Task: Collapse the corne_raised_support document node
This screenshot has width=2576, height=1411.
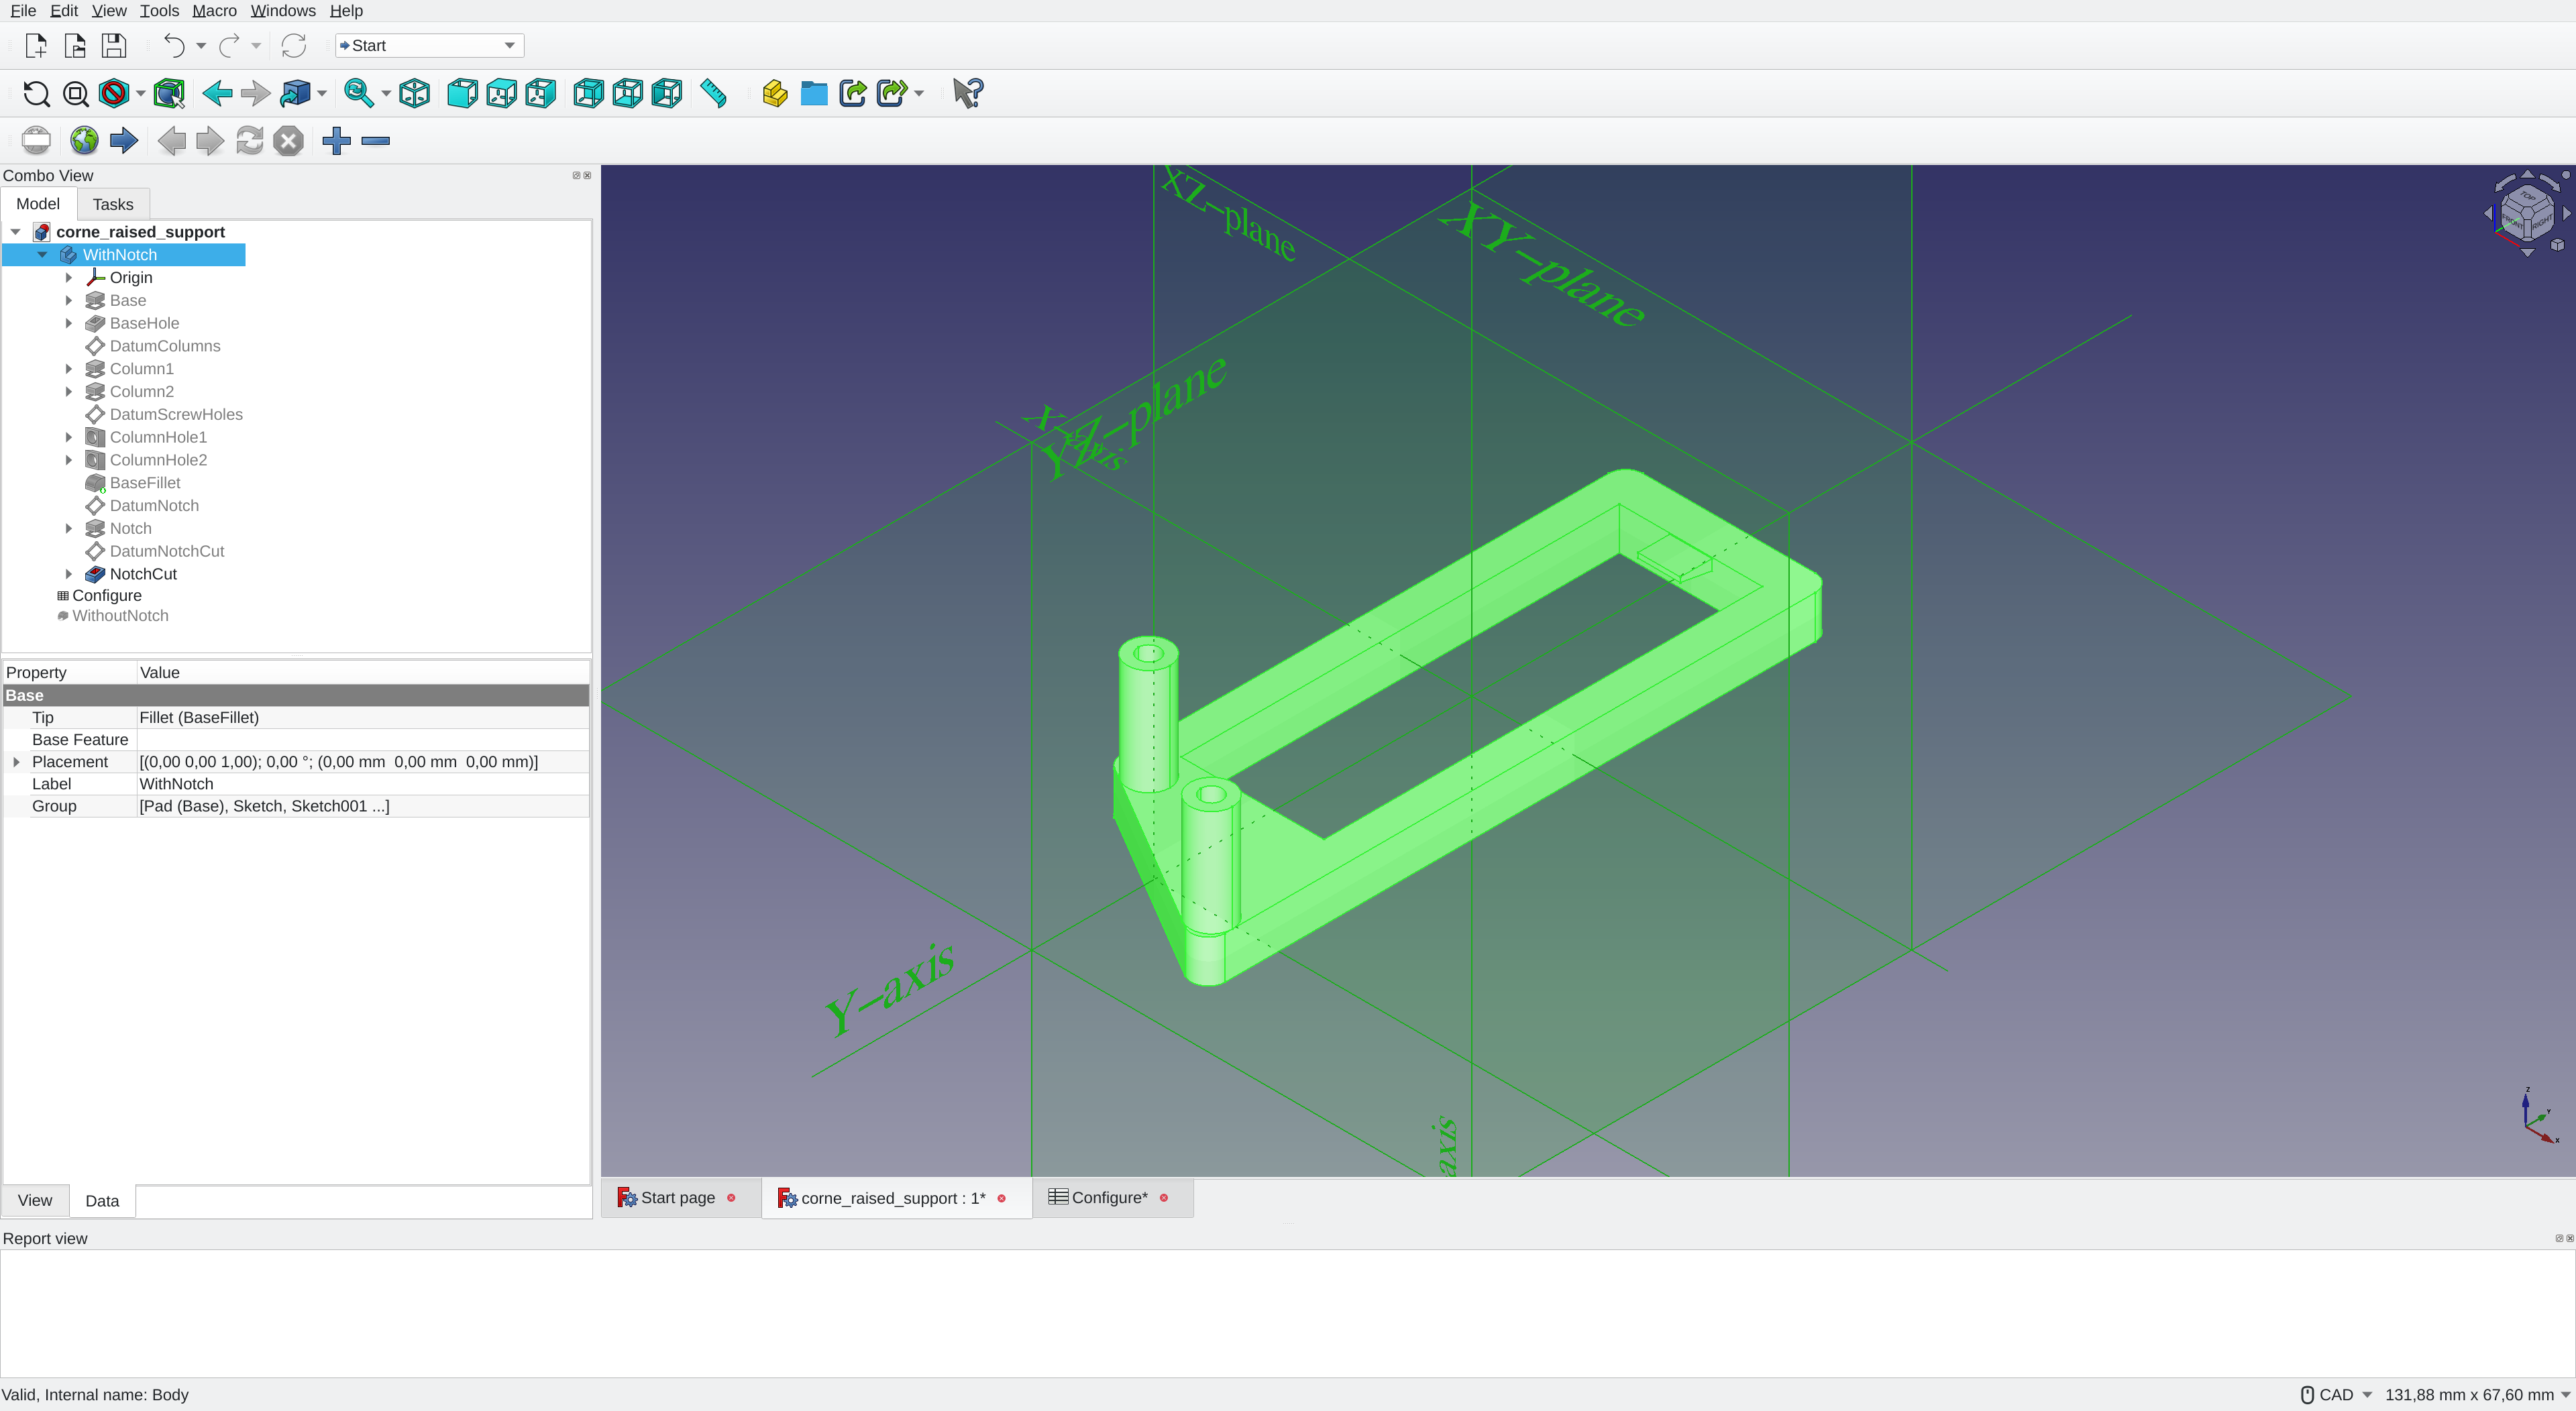Action: (16, 232)
